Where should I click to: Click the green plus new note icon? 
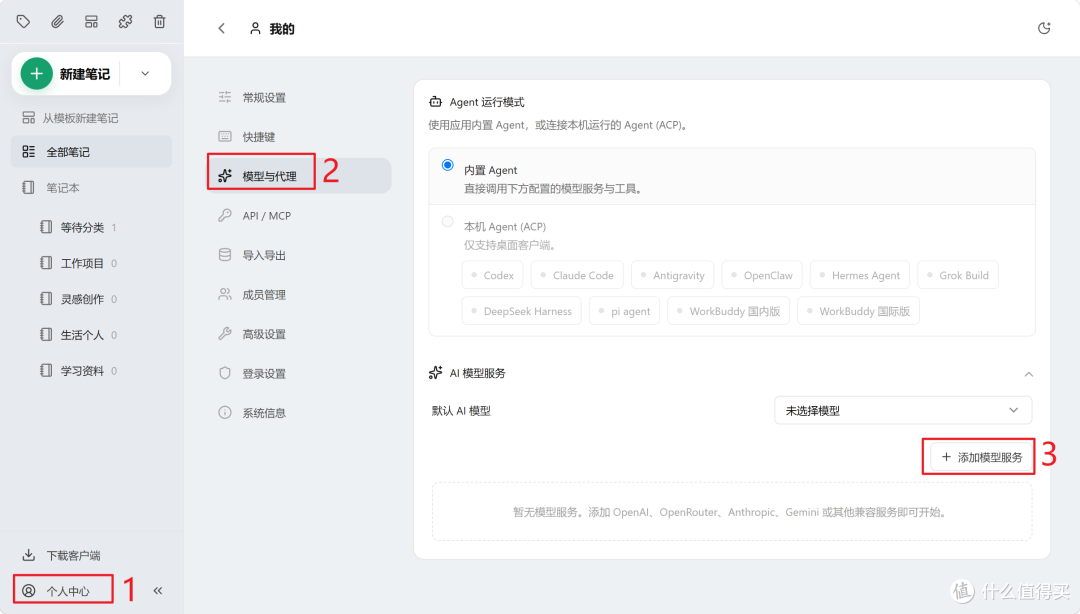tap(37, 74)
